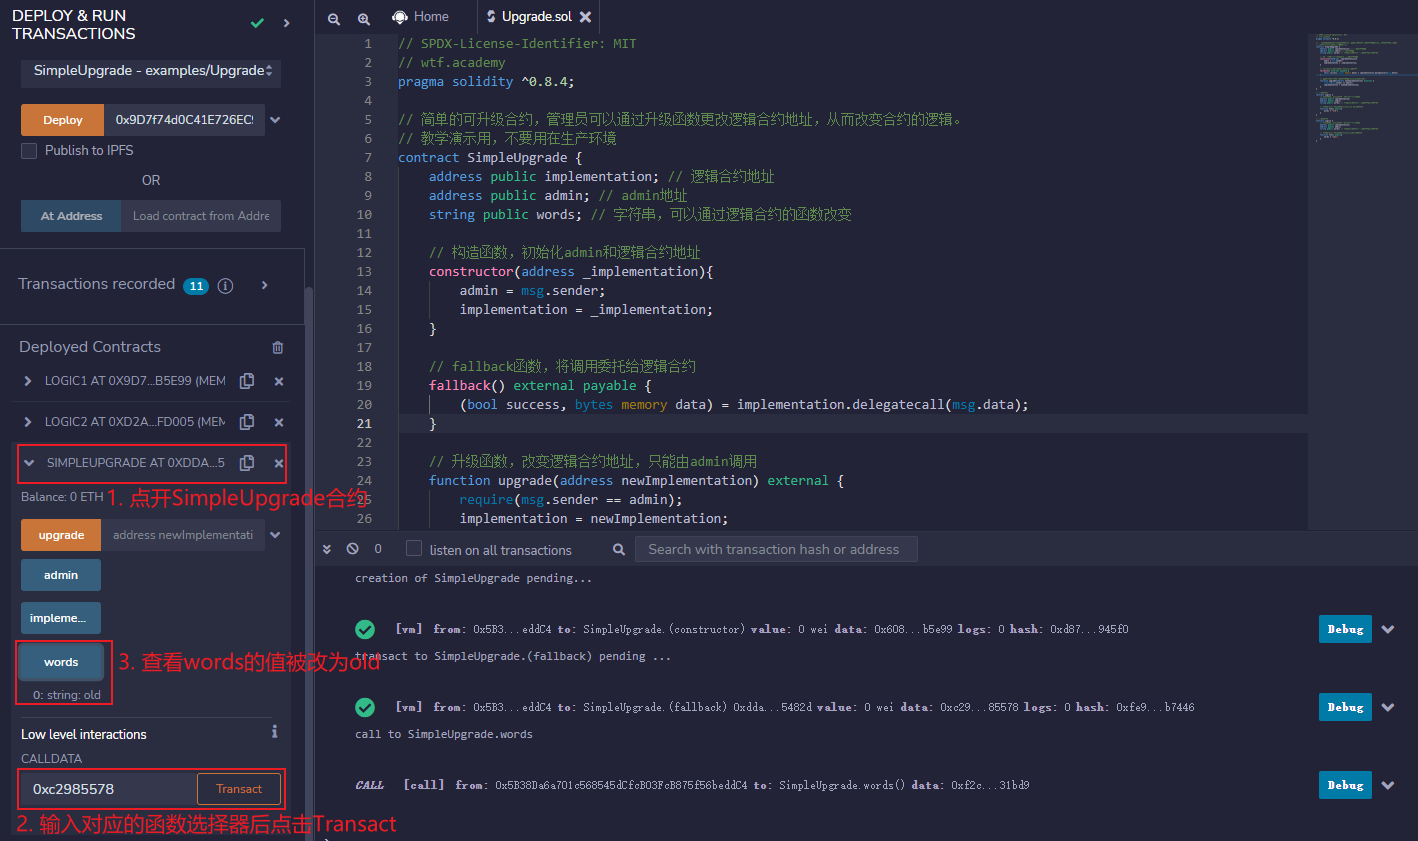Click the terminal search magnifier icon
The height and width of the screenshot is (841, 1418).
pos(619,549)
